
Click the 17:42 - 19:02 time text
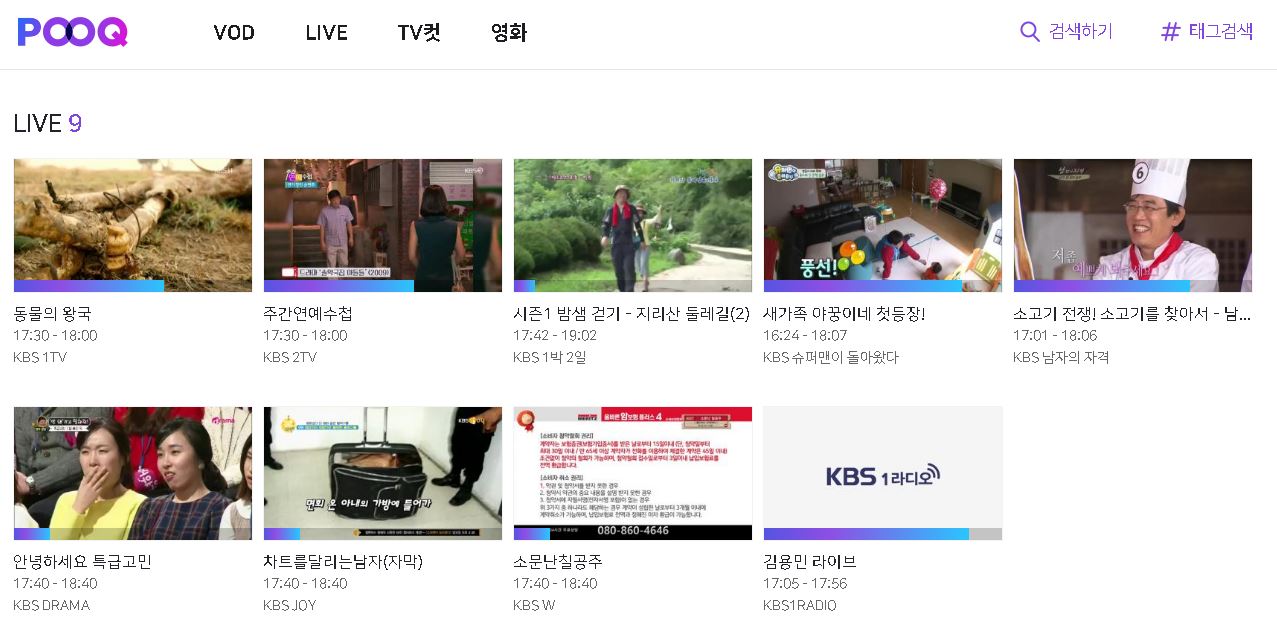coord(555,335)
